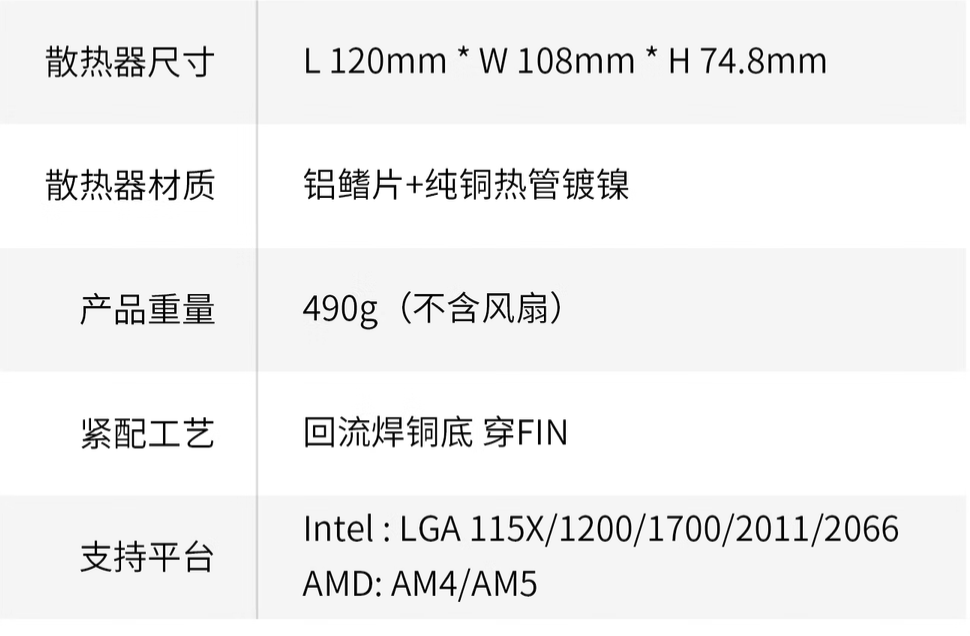The image size is (970, 636).
Task: Select the Intel LGA socket list line
Action: (x=601, y=529)
